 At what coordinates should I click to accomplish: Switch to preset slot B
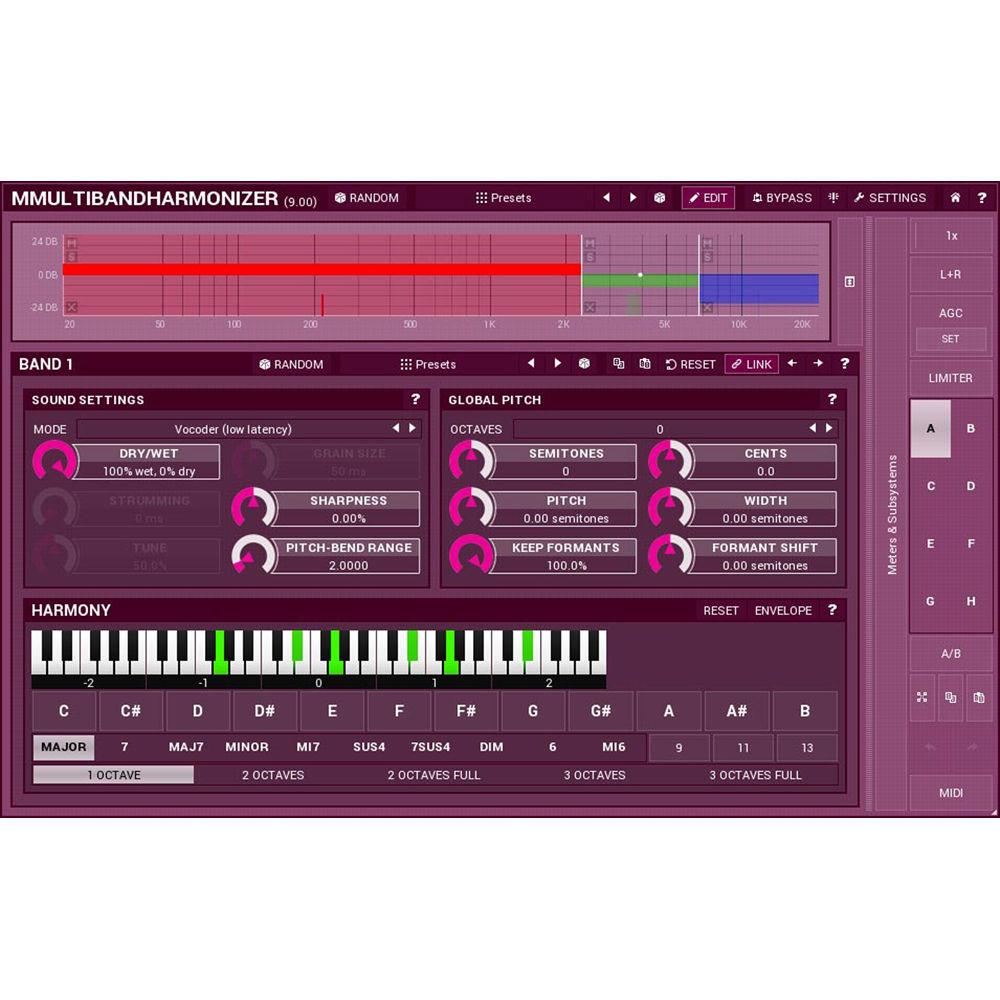[969, 428]
